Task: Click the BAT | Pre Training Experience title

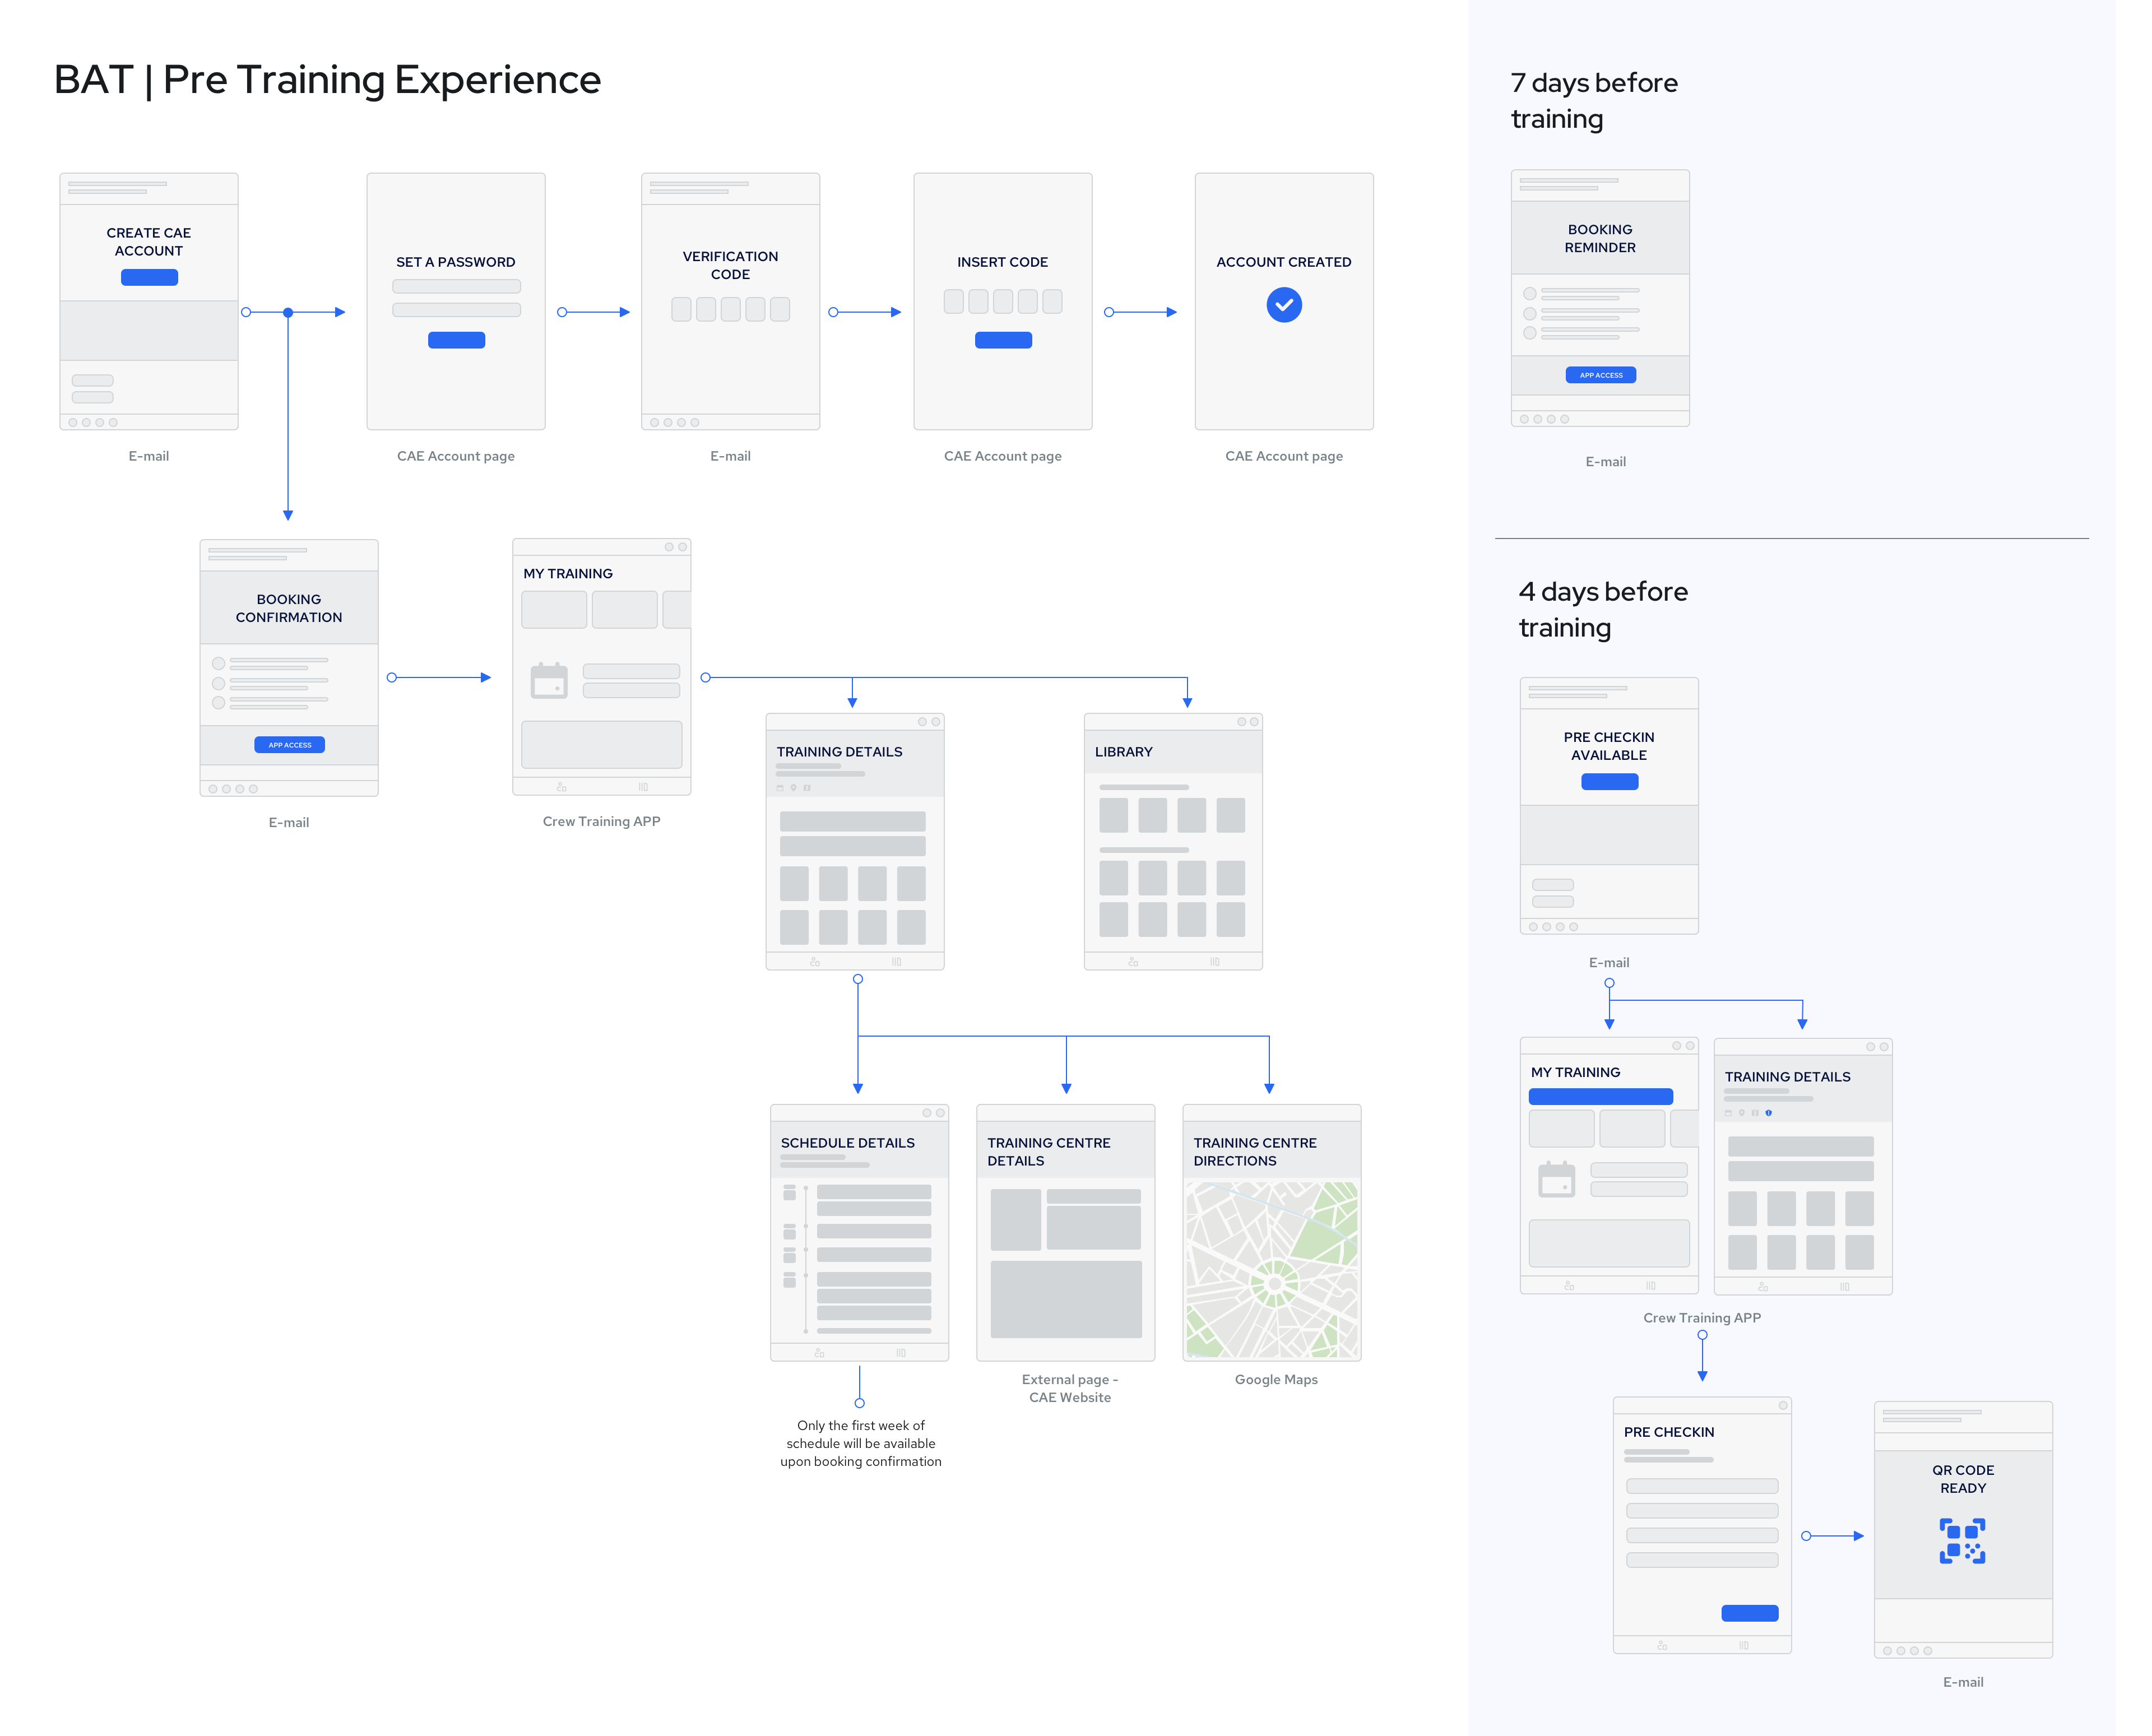Action: [x=327, y=79]
